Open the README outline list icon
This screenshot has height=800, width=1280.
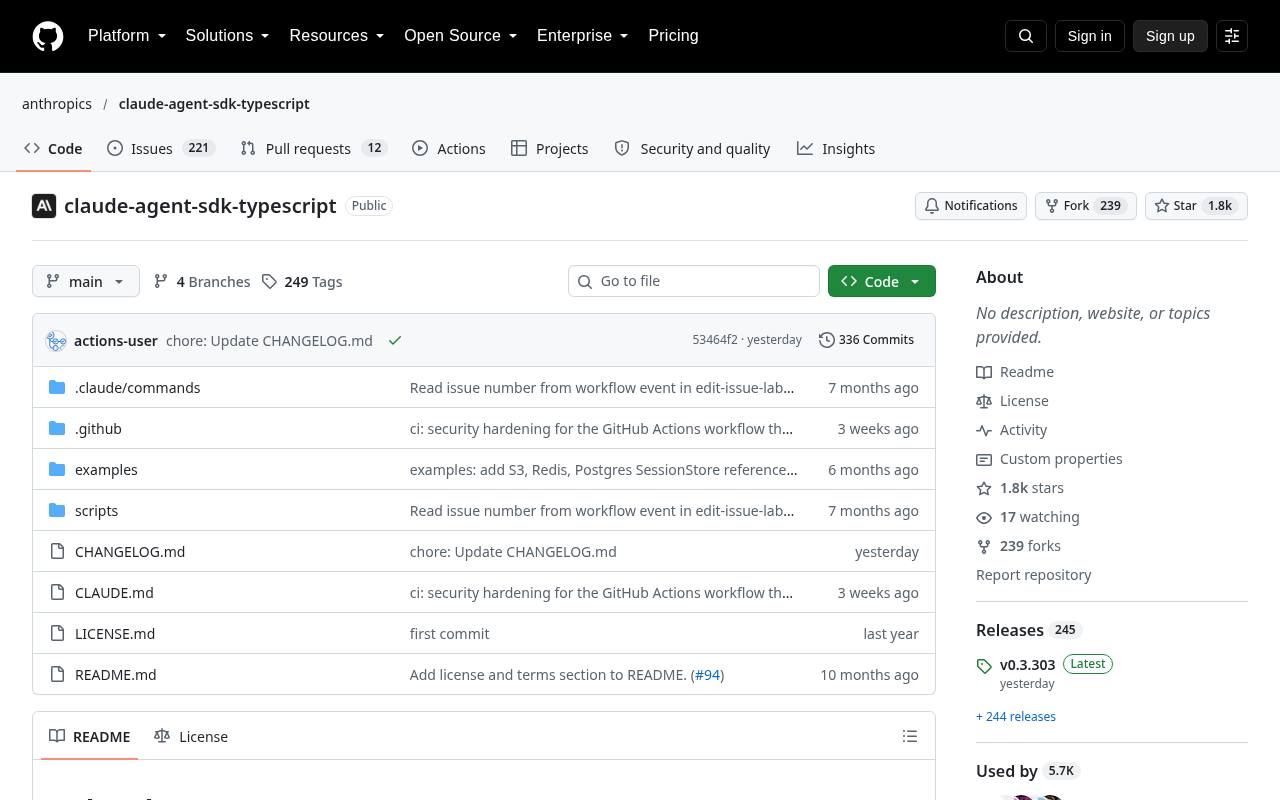[910, 736]
